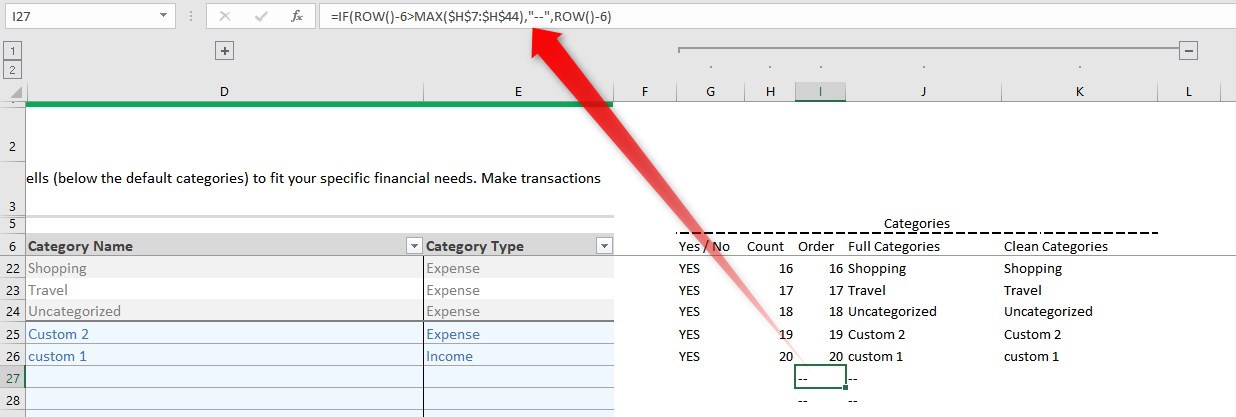Select column K header

(x=1080, y=91)
